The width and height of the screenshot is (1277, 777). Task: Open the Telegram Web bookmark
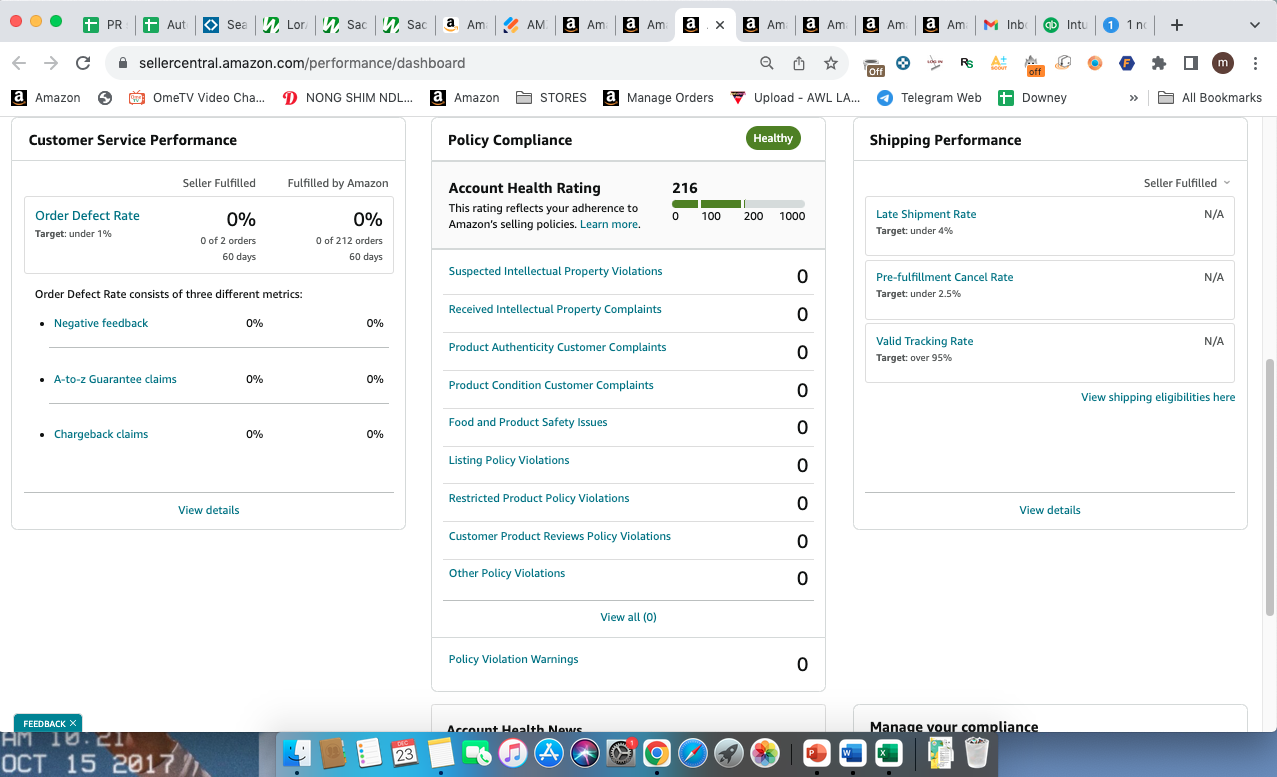929,98
